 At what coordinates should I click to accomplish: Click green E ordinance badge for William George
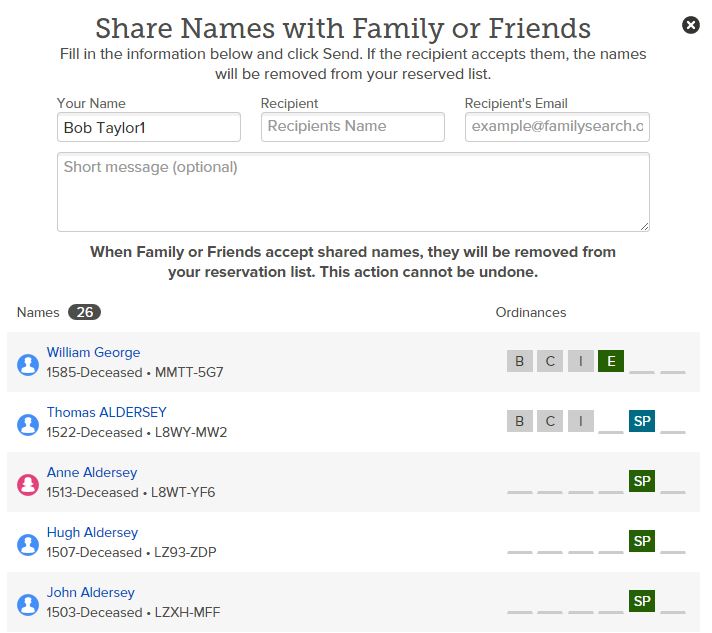[x=610, y=361]
